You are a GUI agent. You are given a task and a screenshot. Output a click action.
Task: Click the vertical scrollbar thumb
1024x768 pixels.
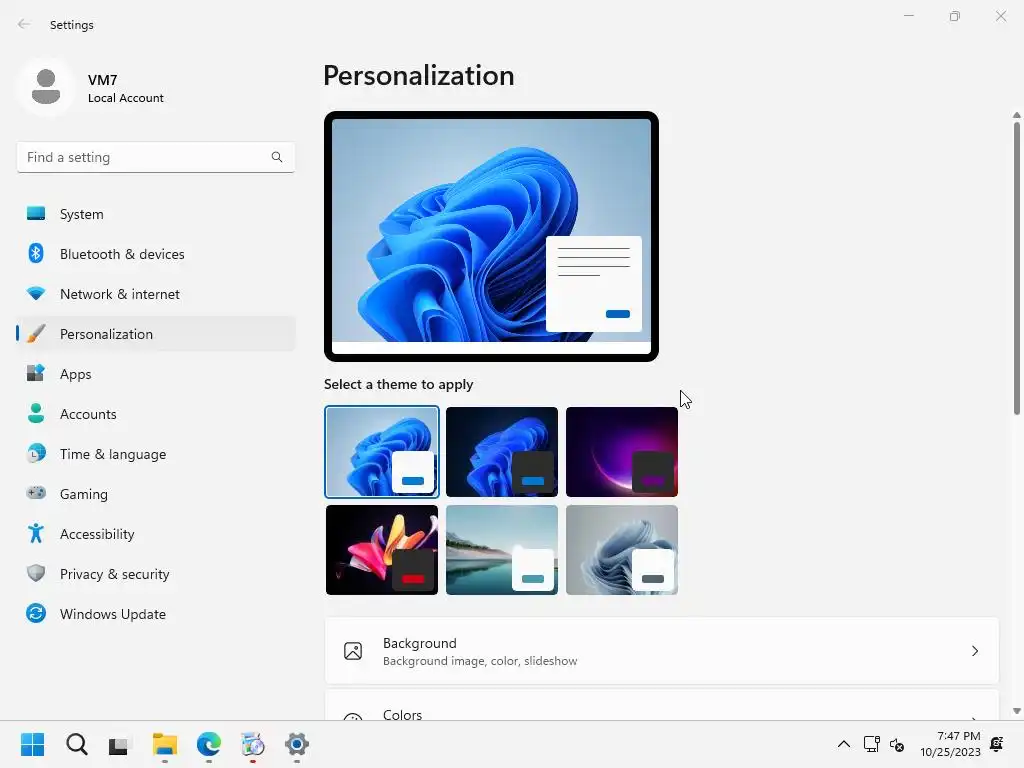pos(1016,268)
